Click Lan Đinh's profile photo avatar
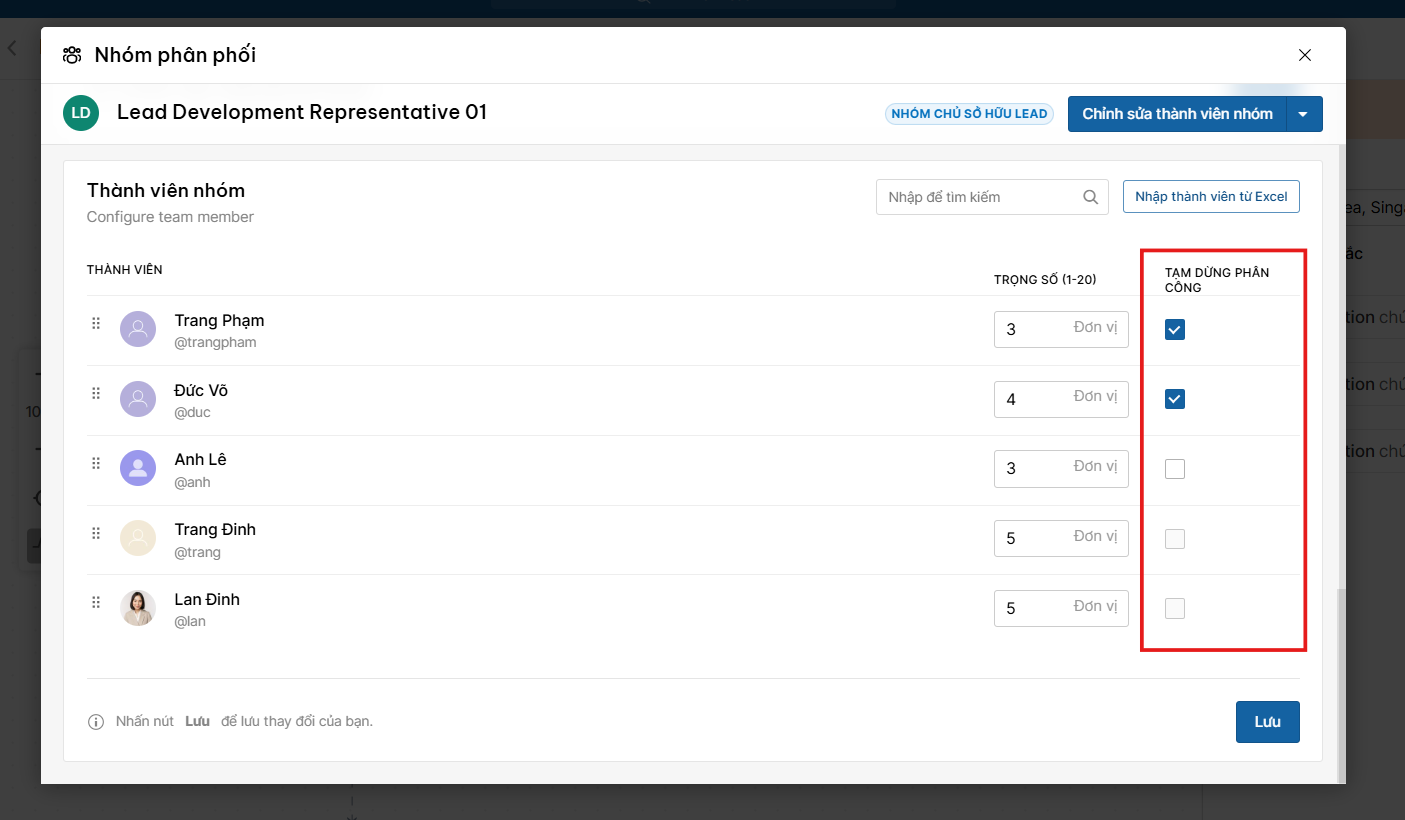1405x820 pixels. 138,608
